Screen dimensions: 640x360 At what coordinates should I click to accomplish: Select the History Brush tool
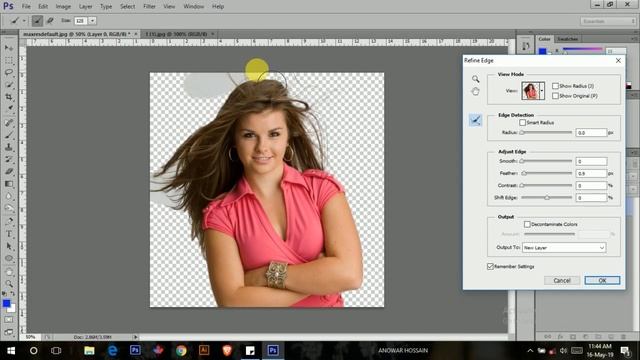pos(9,160)
